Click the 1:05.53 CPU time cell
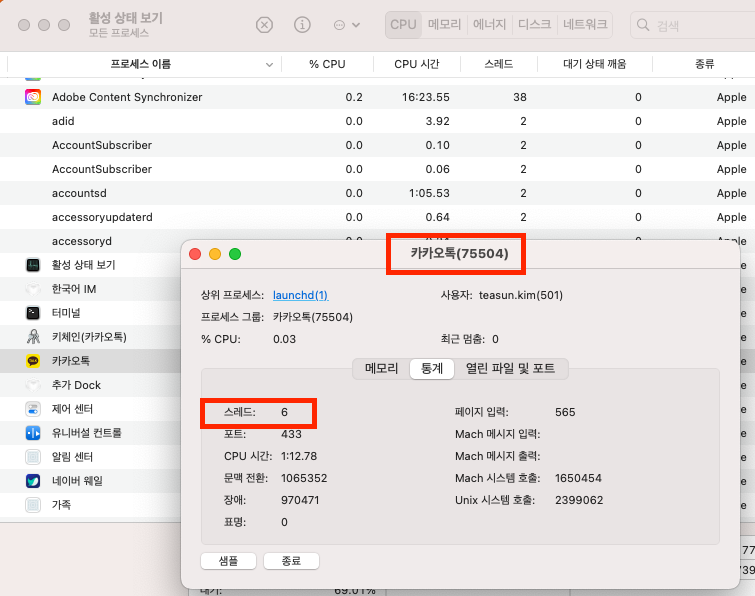755x596 pixels. tap(429, 193)
